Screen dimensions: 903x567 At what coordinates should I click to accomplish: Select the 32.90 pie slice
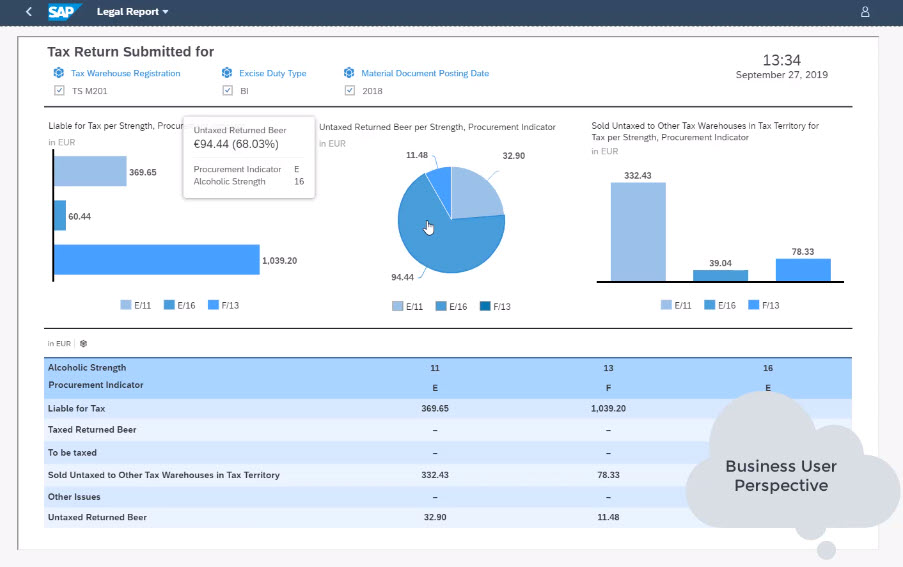coord(474,196)
